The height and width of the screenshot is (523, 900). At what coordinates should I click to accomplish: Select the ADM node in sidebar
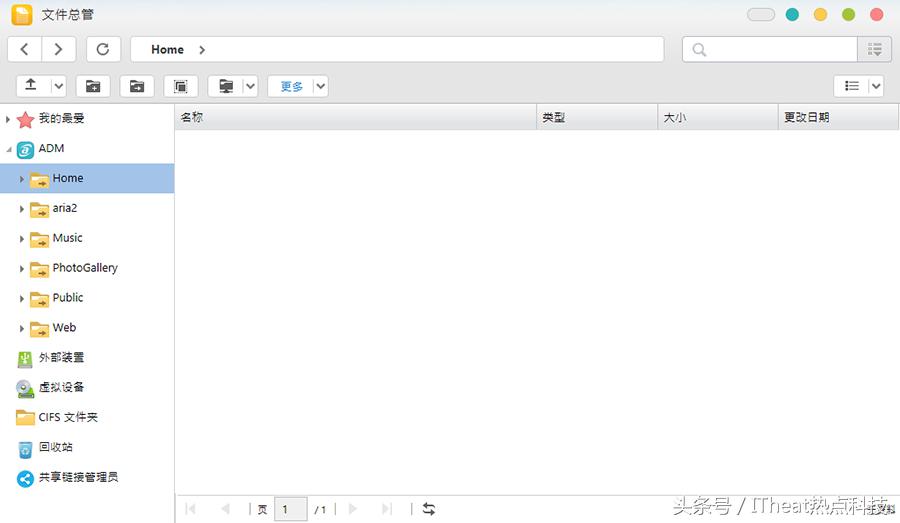coord(41,149)
